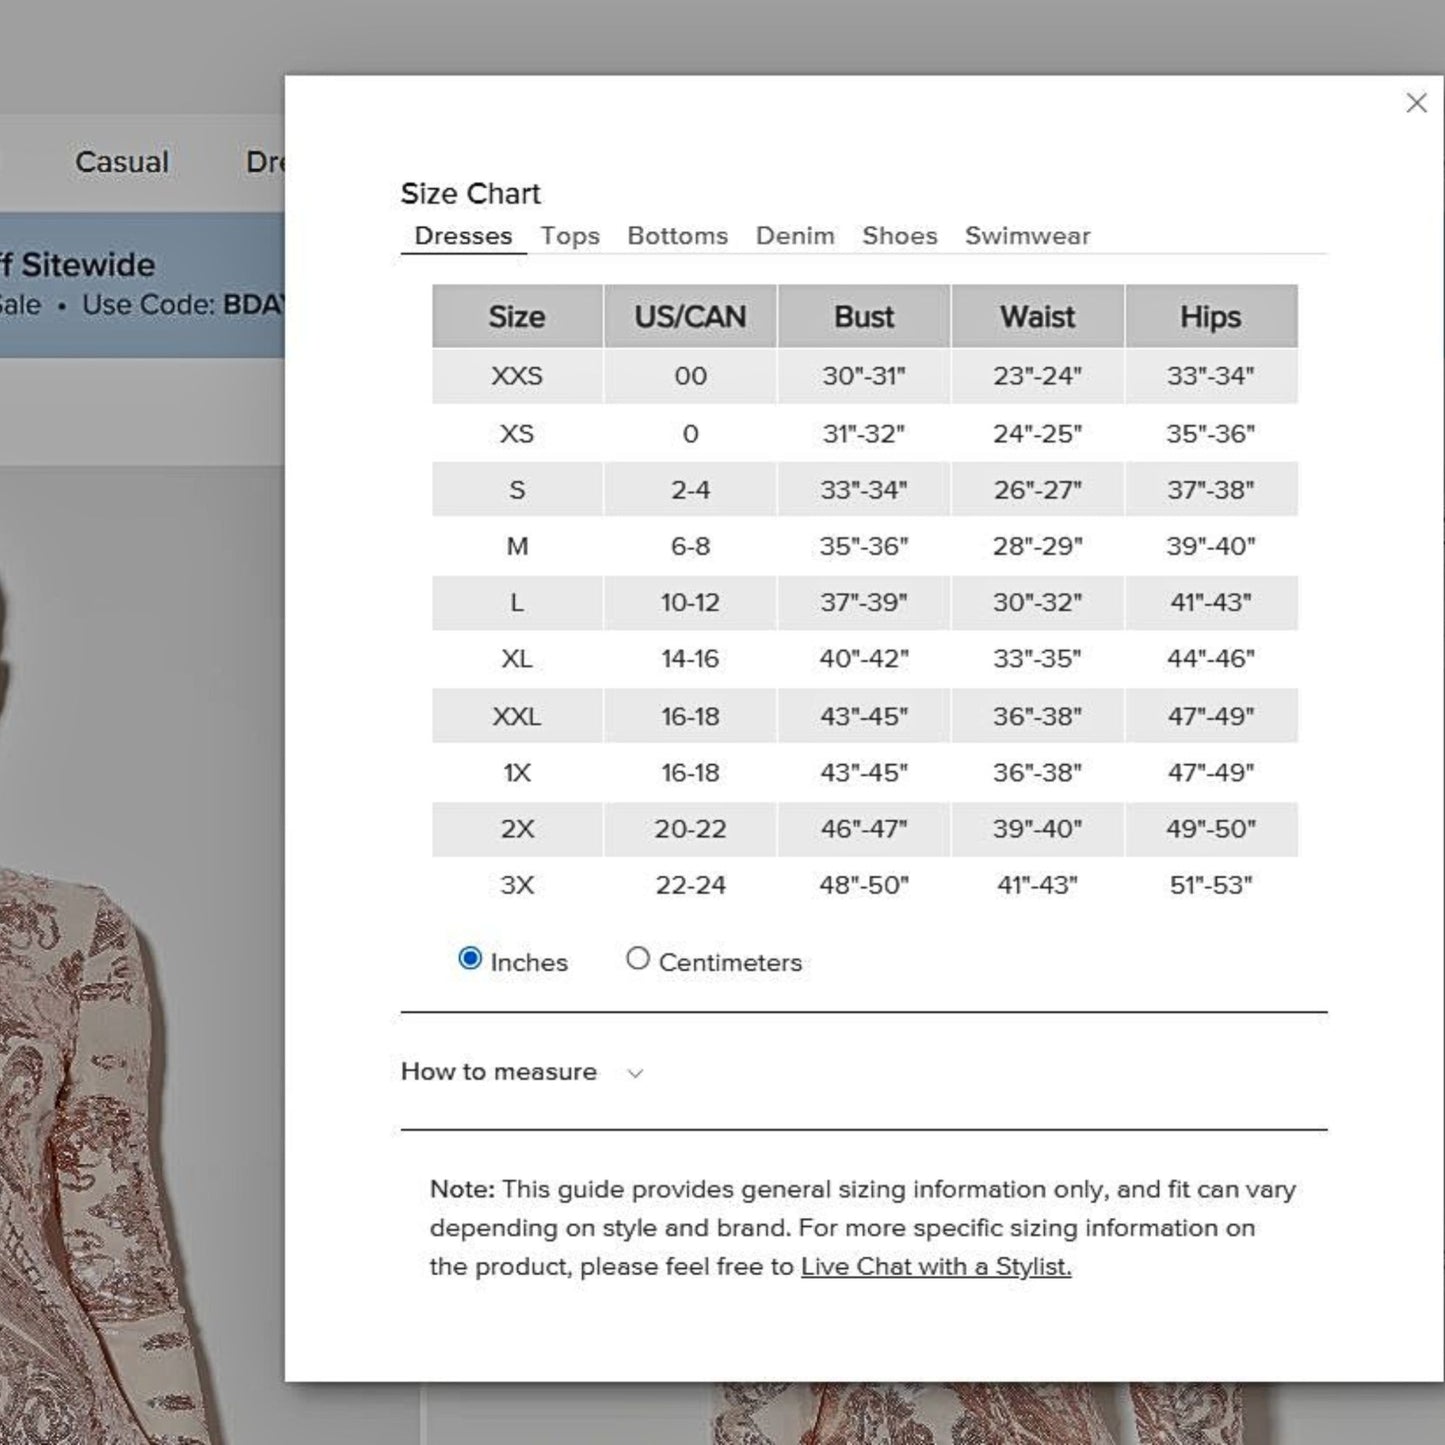The height and width of the screenshot is (1445, 1445).
Task: View the Shoes size chart tab
Action: coord(899,236)
